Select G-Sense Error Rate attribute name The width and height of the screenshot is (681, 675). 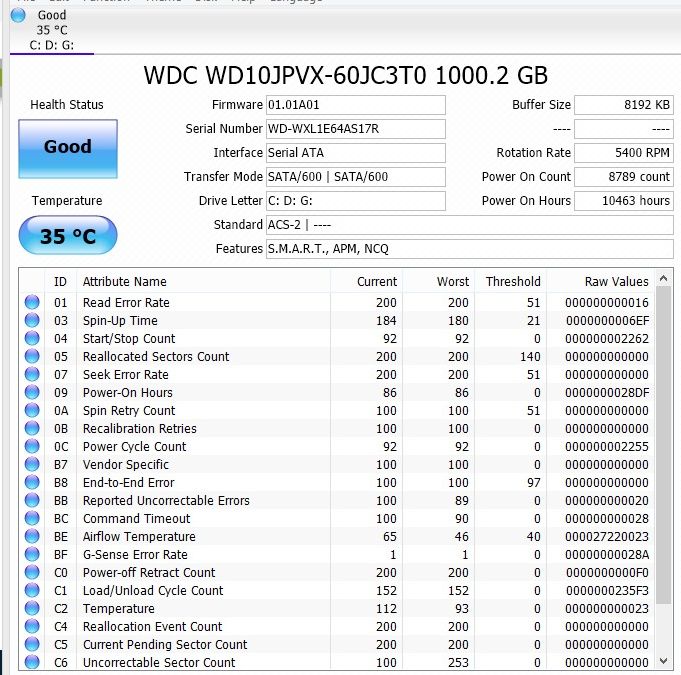135,555
